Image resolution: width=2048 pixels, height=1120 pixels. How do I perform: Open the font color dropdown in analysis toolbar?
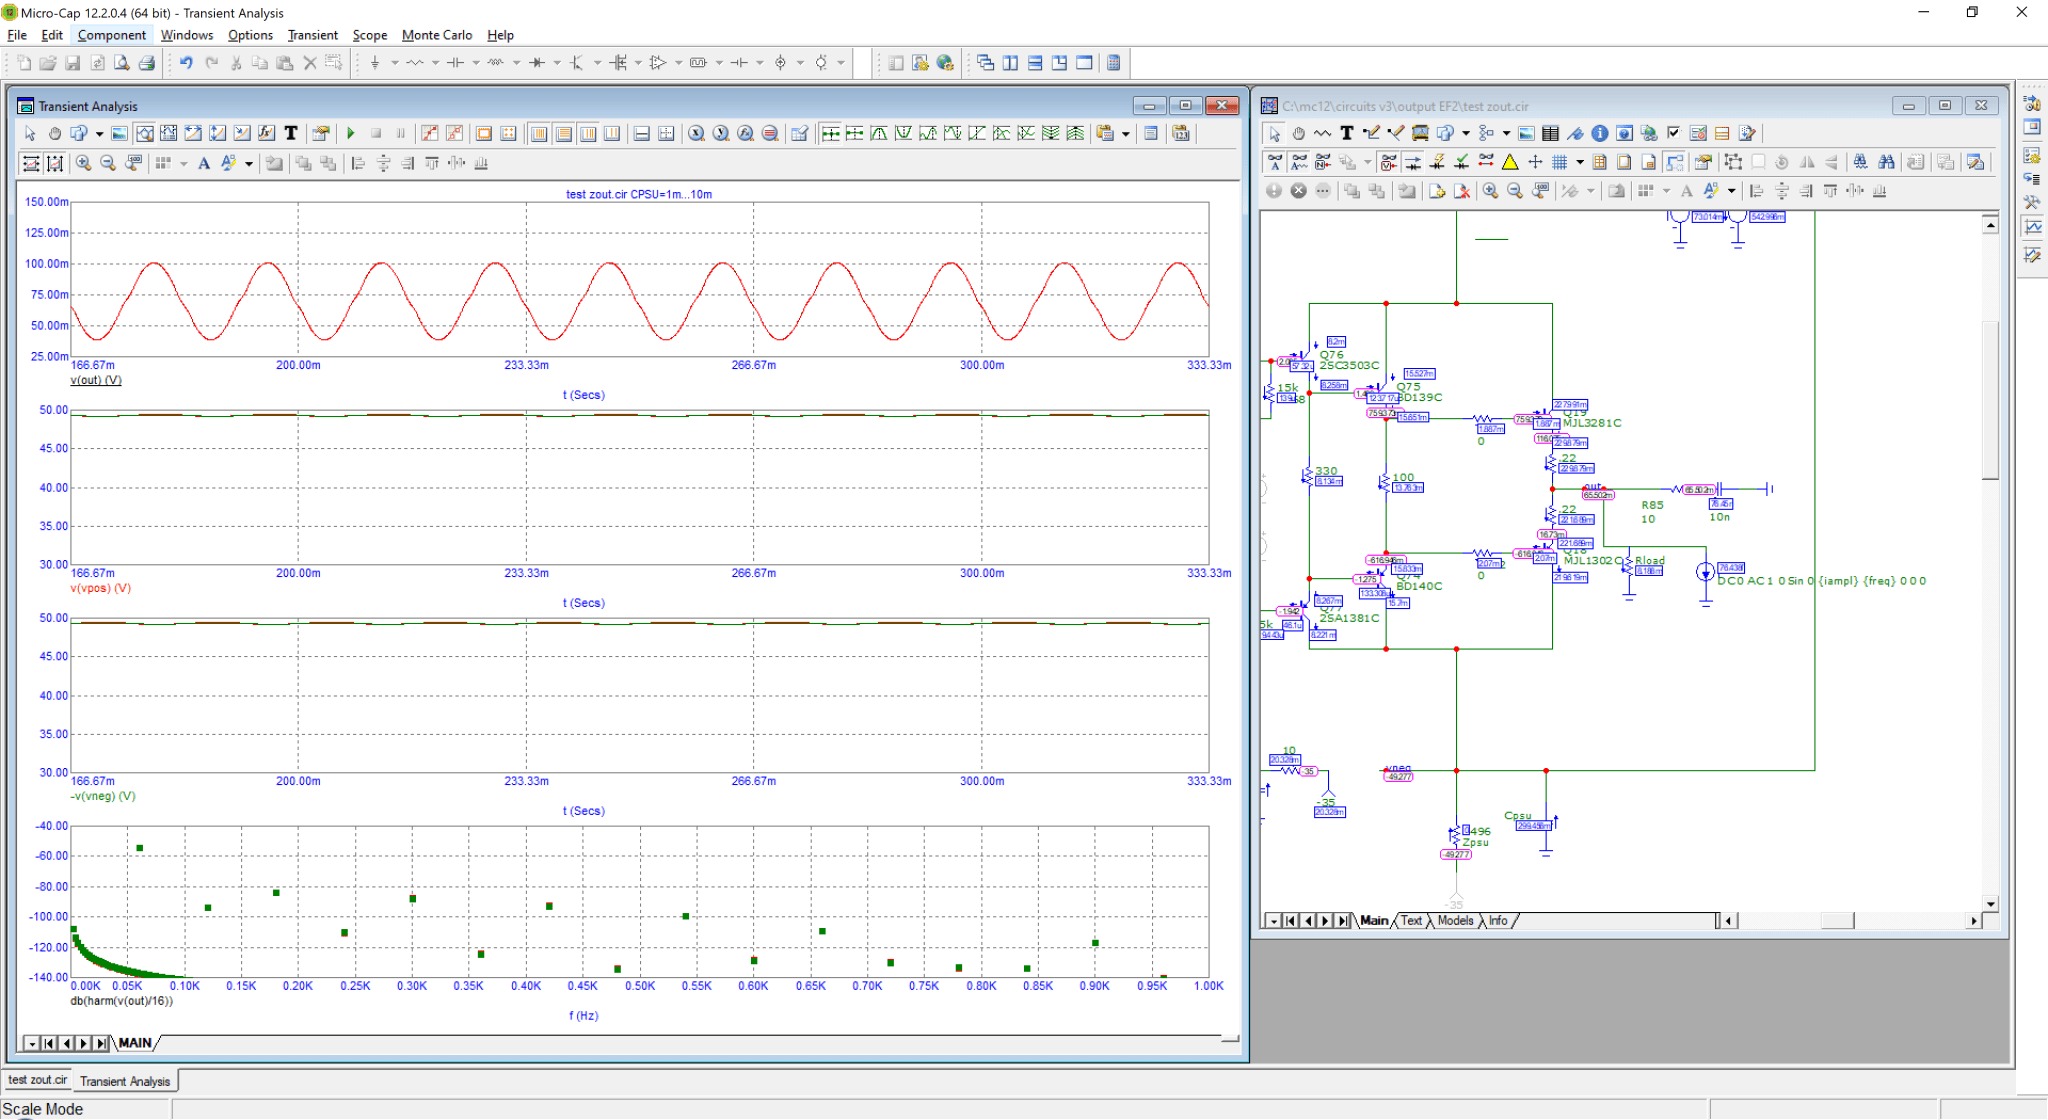pos(248,163)
